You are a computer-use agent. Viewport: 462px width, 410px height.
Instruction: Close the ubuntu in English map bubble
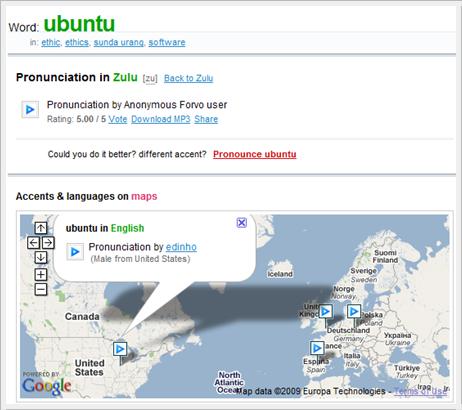tap(242, 222)
